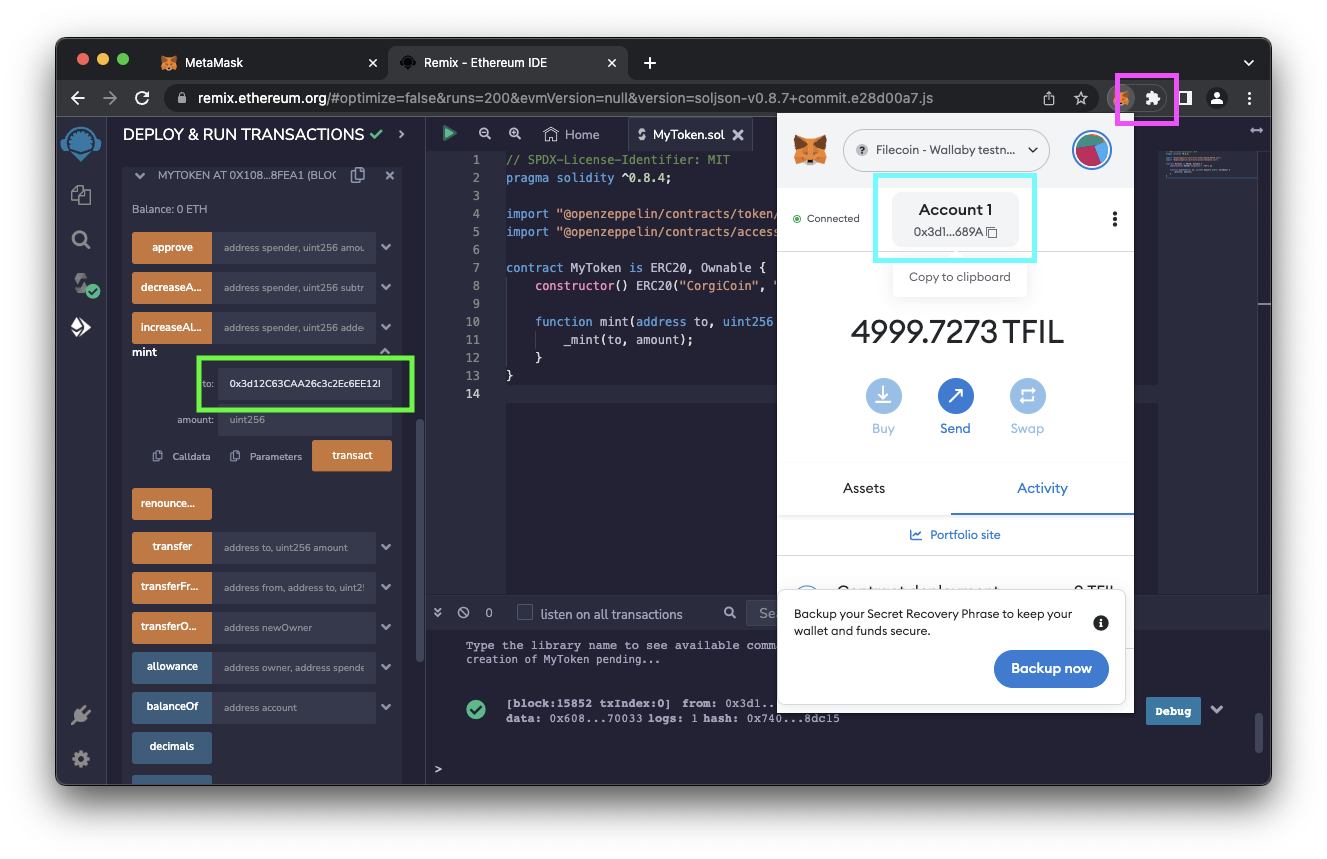
Task: Expand the balanceOf function chevron
Action: coord(386,707)
